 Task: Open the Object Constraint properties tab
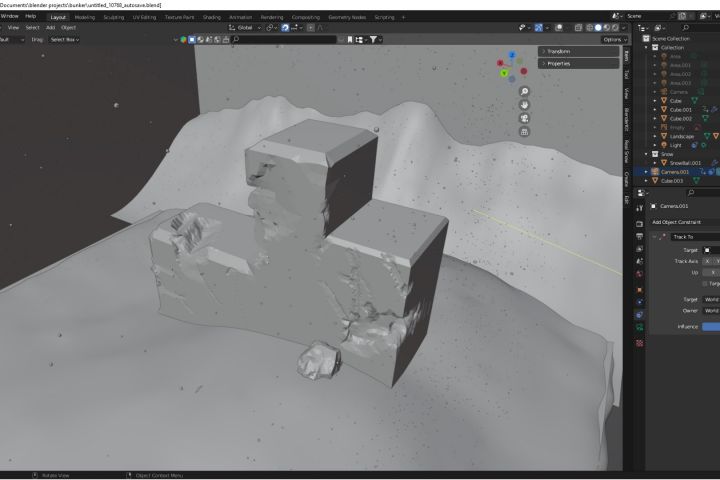(x=640, y=315)
